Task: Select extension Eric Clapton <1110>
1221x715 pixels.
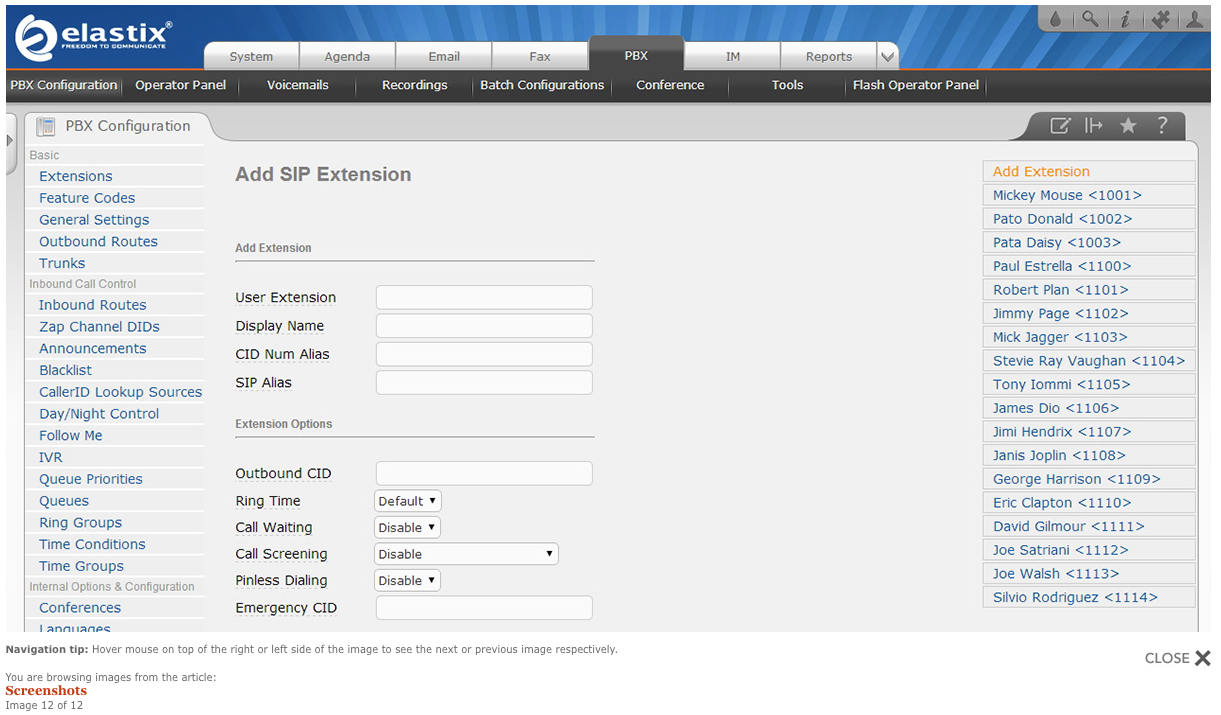Action: tap(1089, 503)
